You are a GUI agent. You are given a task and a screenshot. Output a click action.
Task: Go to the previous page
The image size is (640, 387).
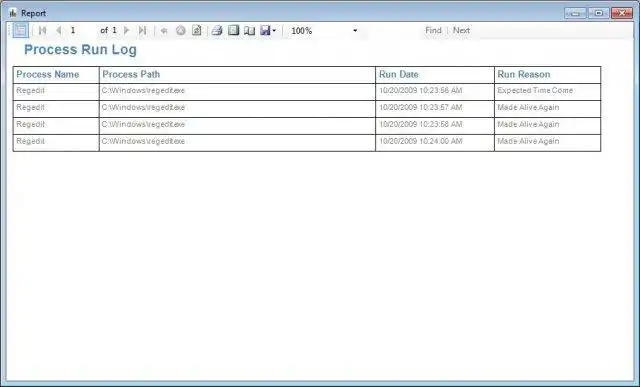58,30
